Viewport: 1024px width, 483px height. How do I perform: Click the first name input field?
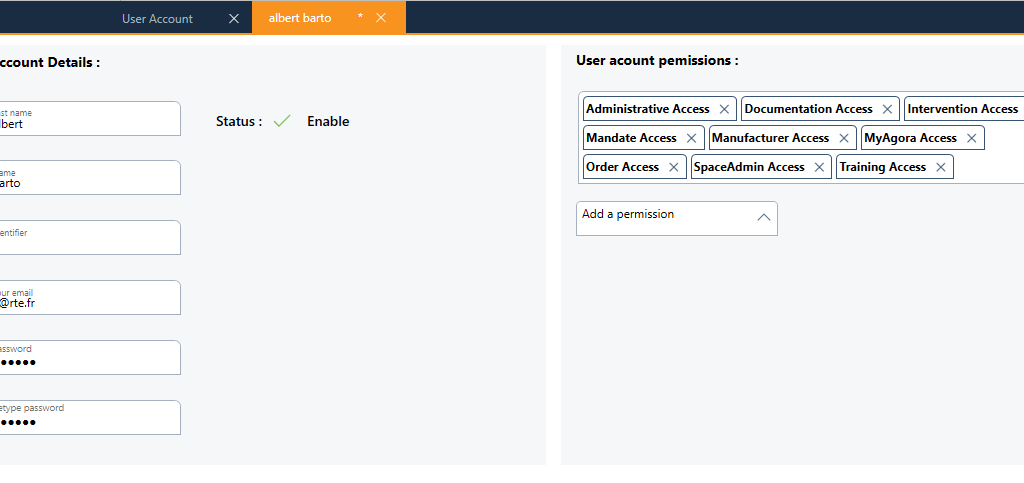pos(90,119)
